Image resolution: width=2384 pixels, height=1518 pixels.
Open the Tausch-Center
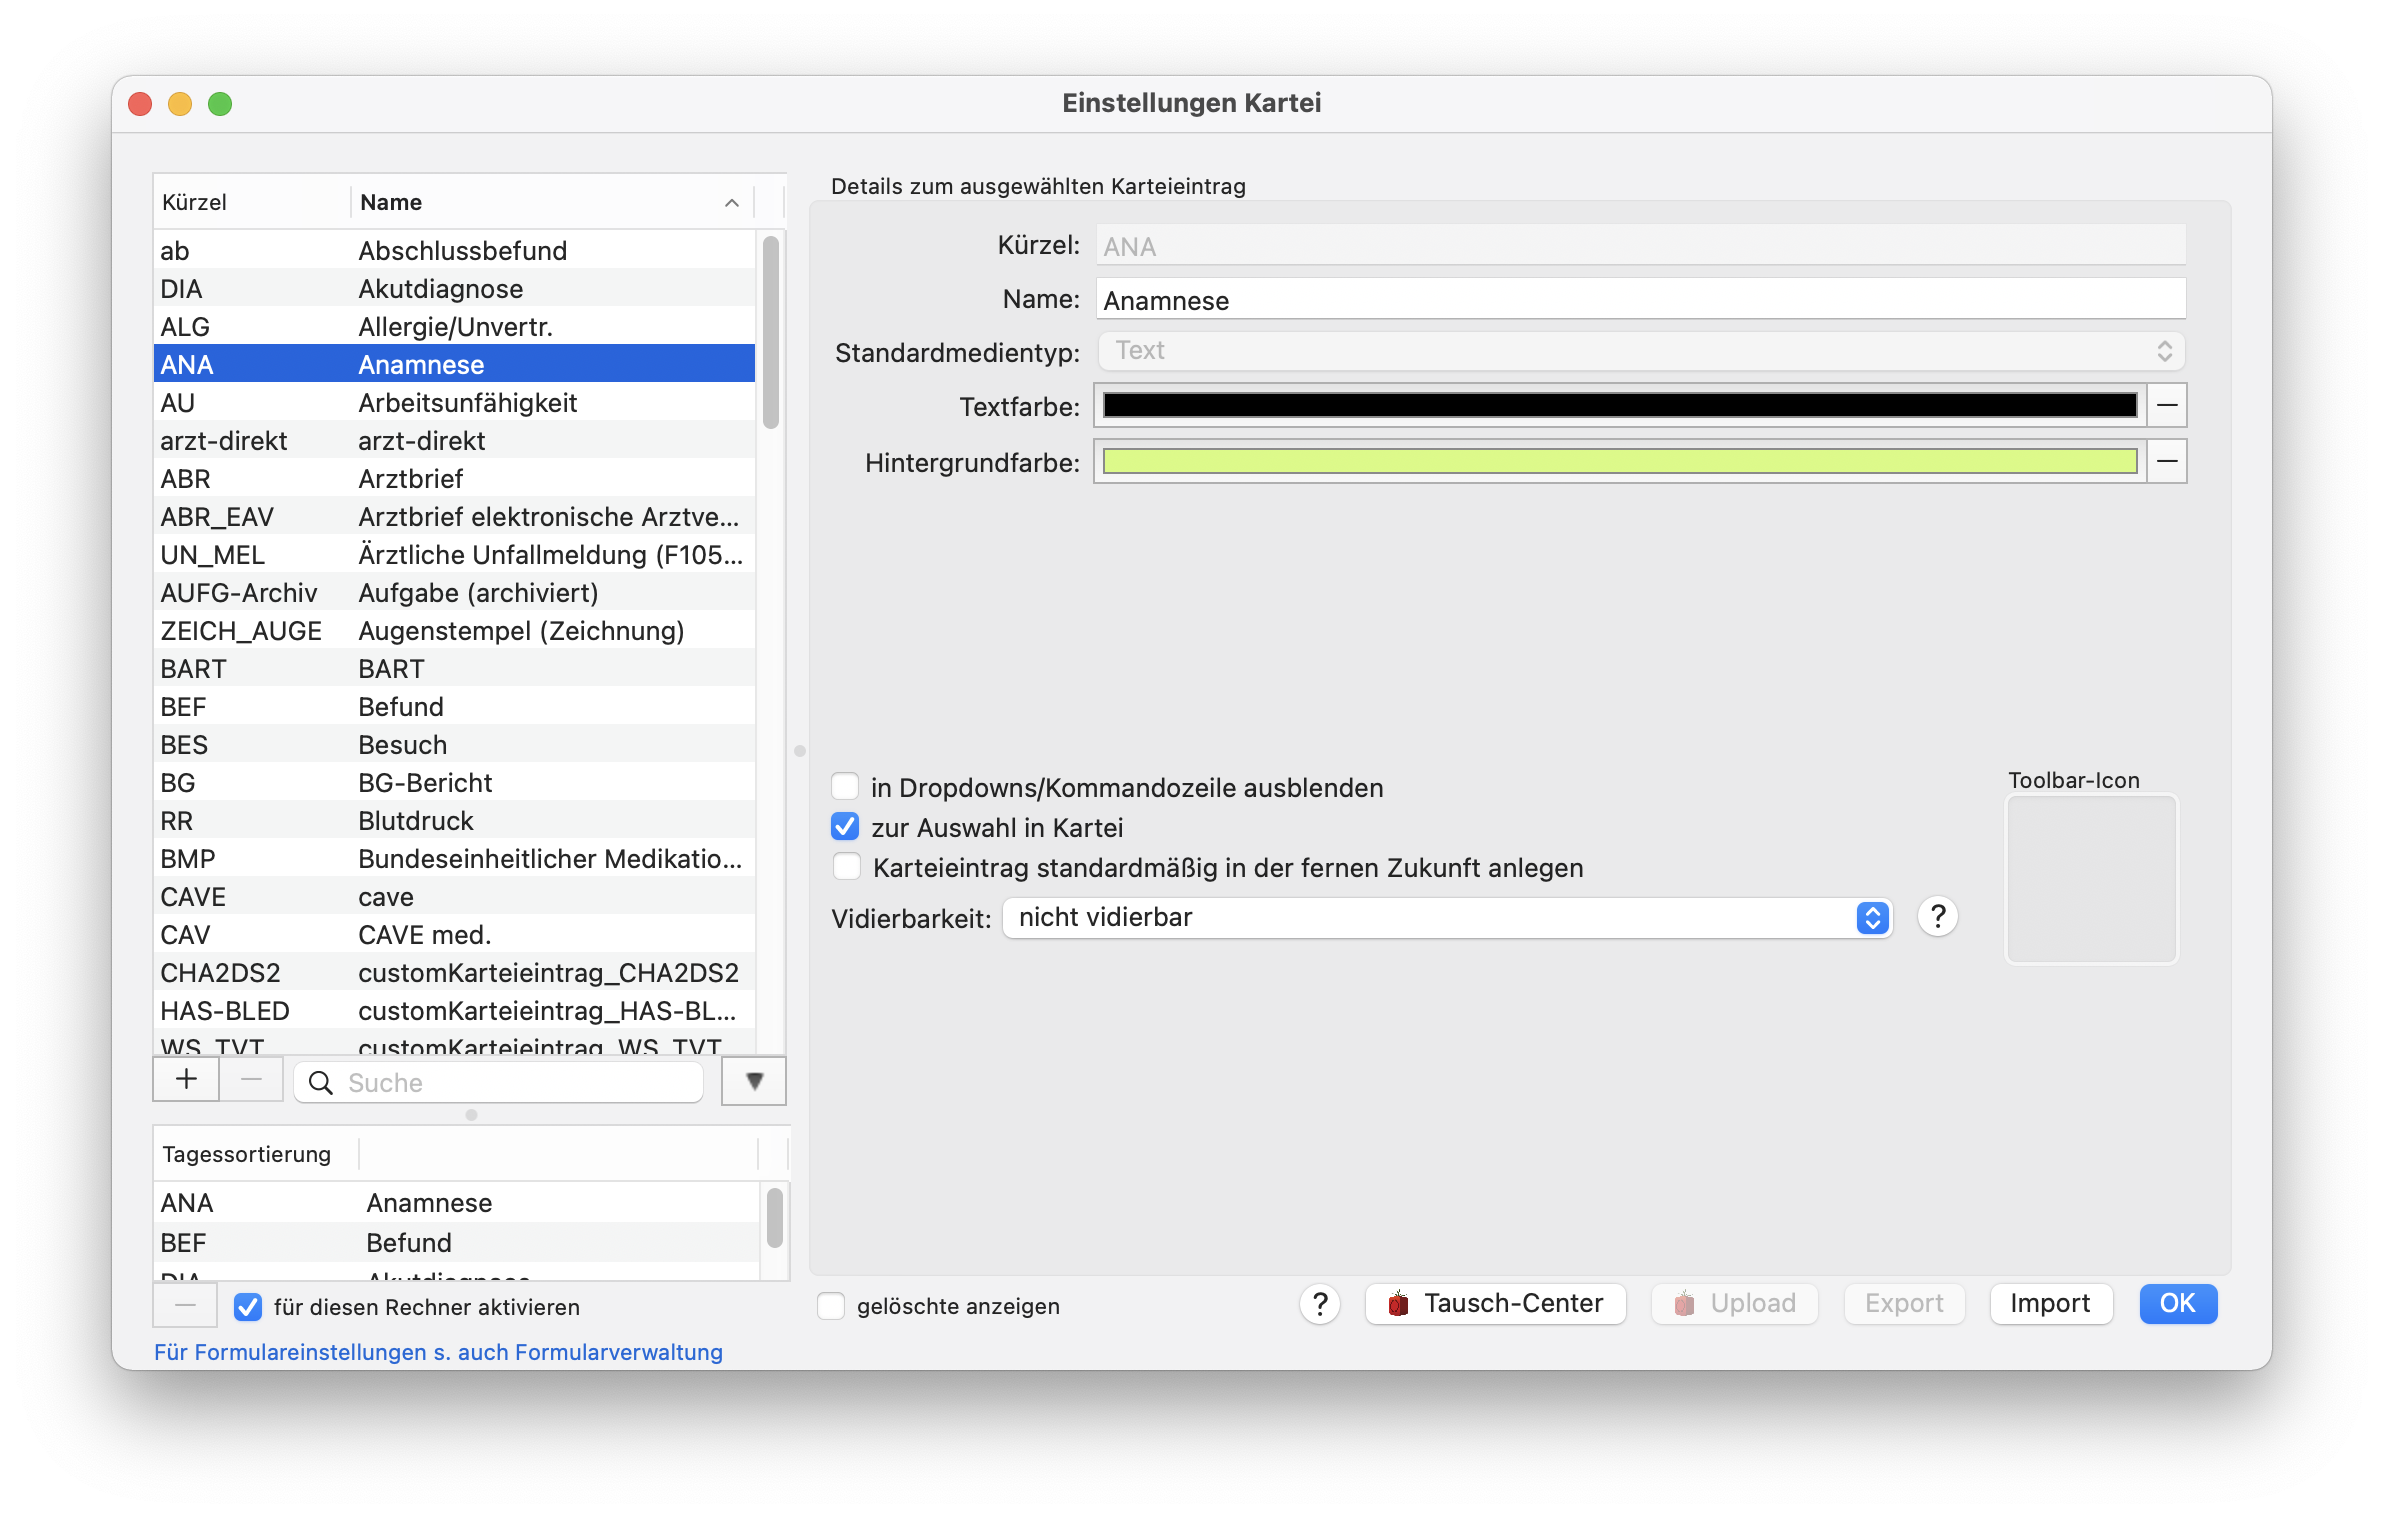(x=1495, y=1304)
